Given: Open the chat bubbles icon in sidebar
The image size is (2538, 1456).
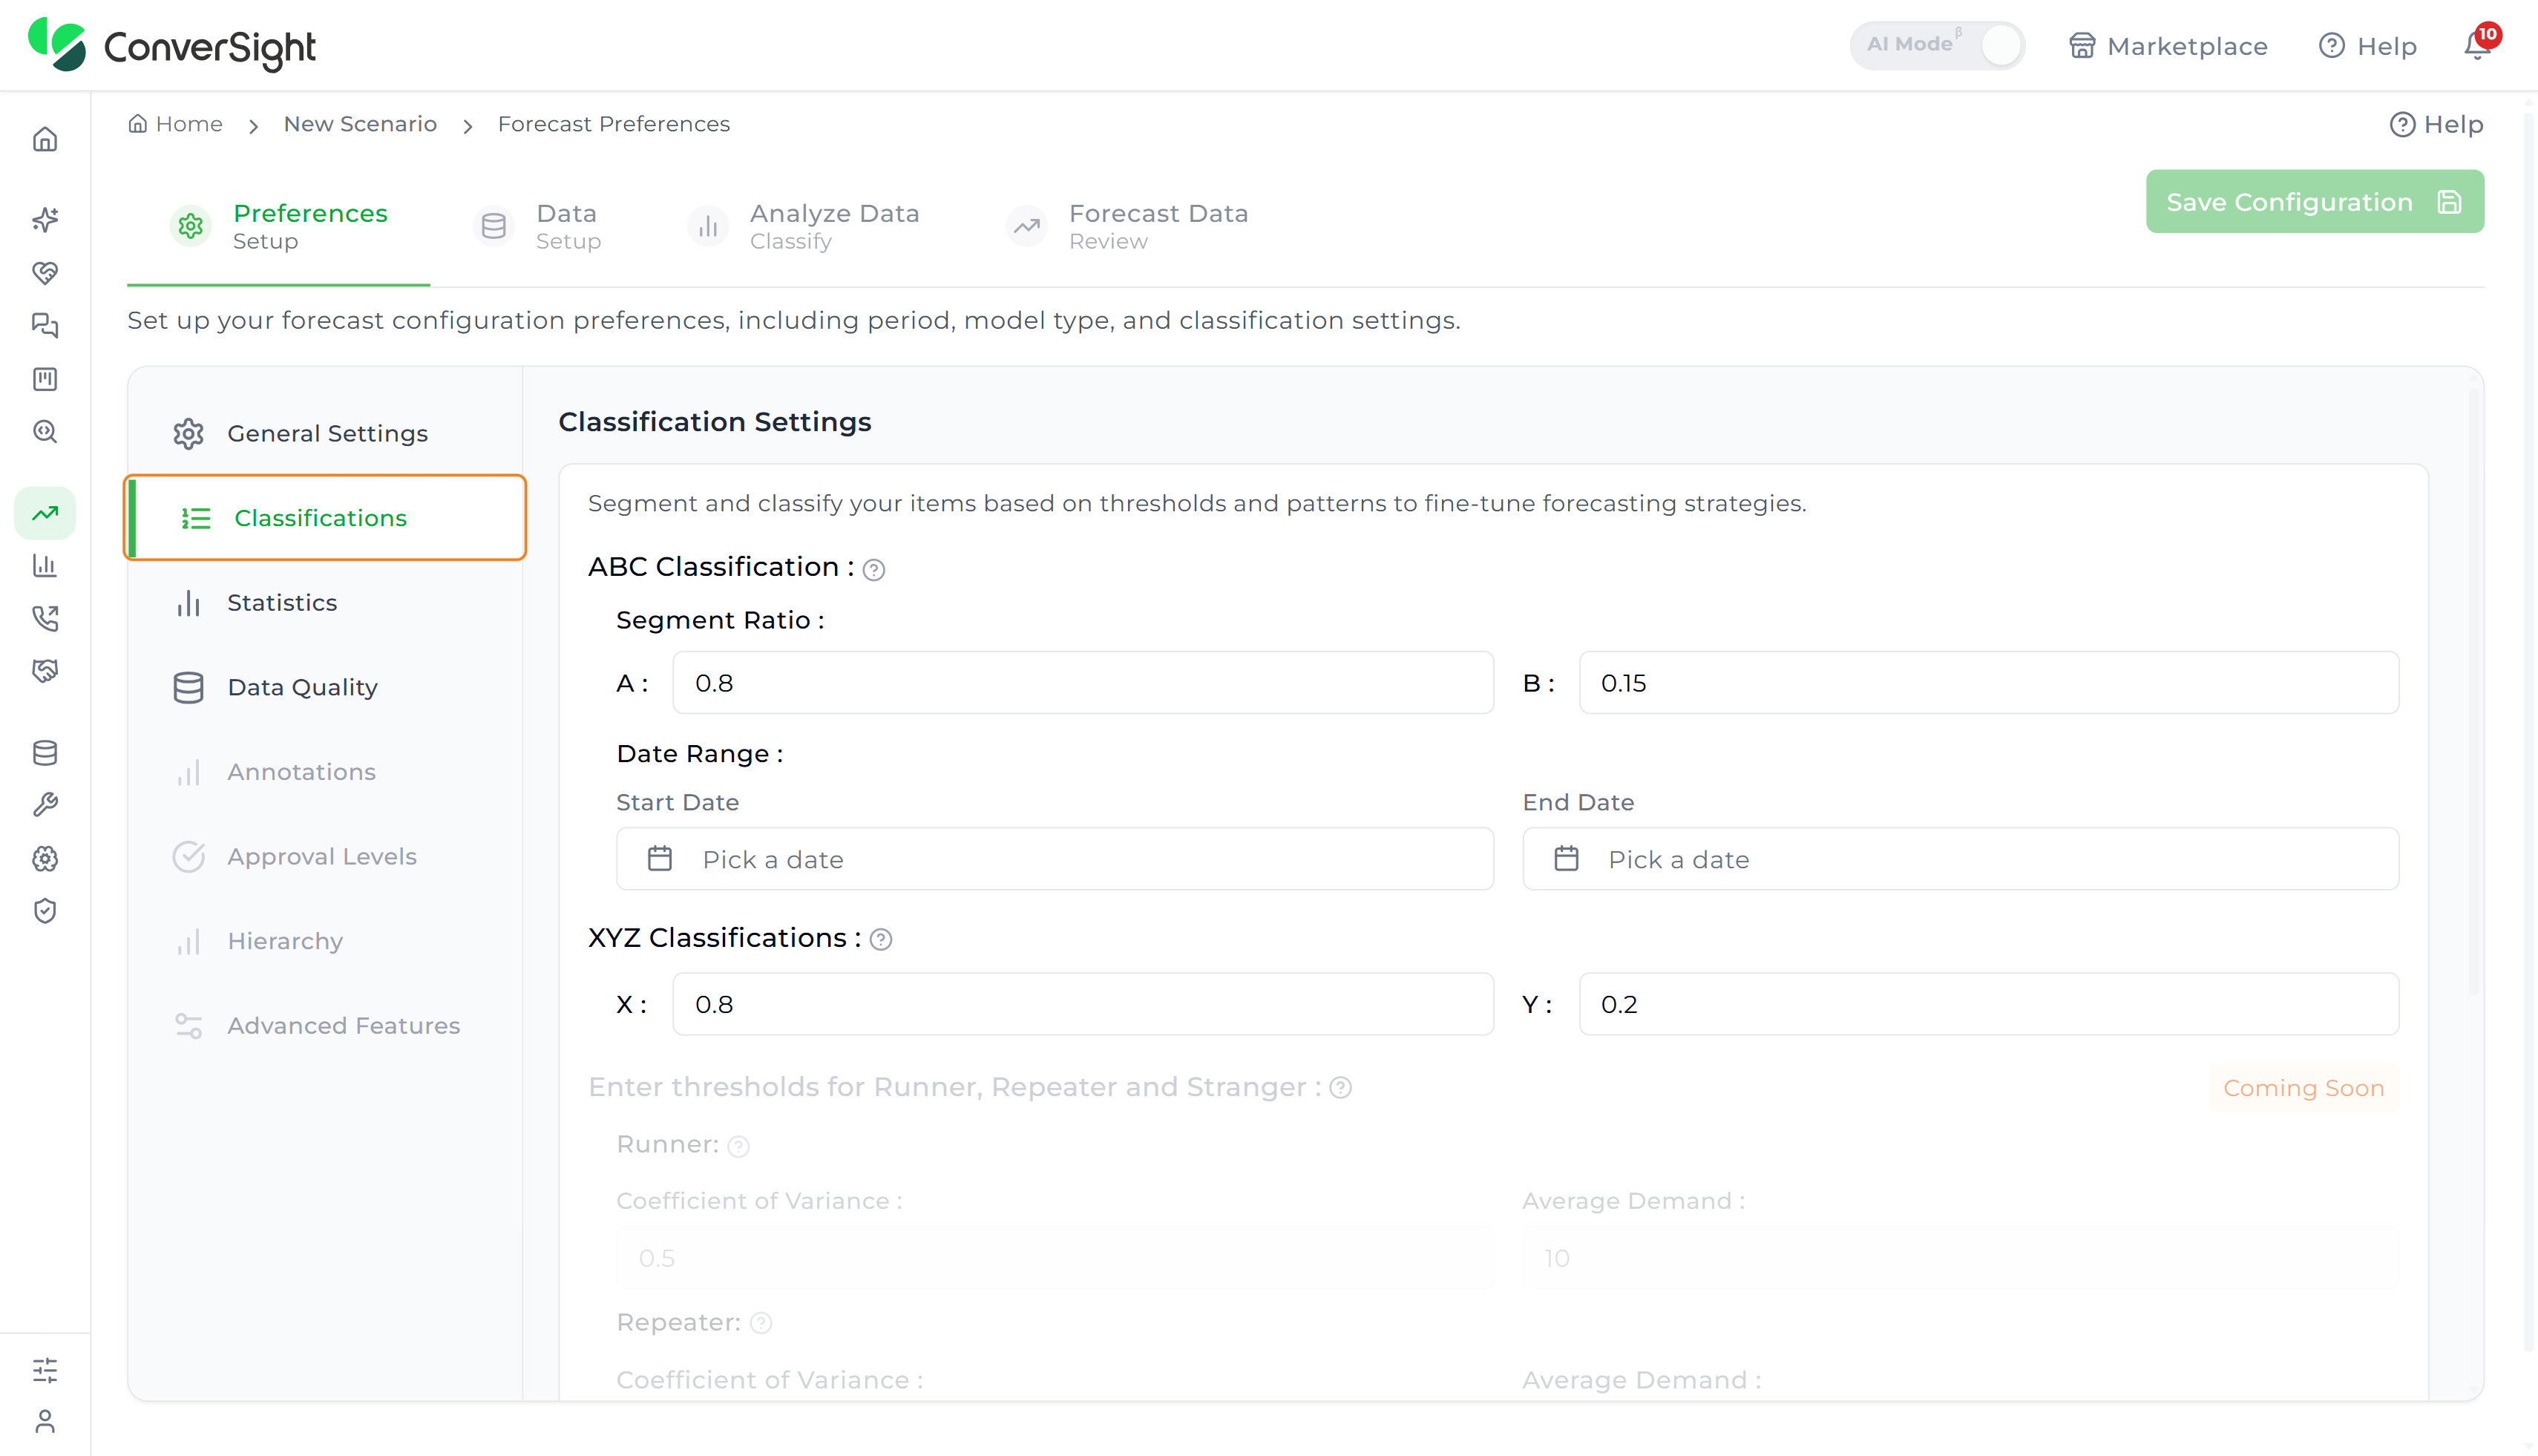Looking at the screenshot, I should (x=45, y=325).
